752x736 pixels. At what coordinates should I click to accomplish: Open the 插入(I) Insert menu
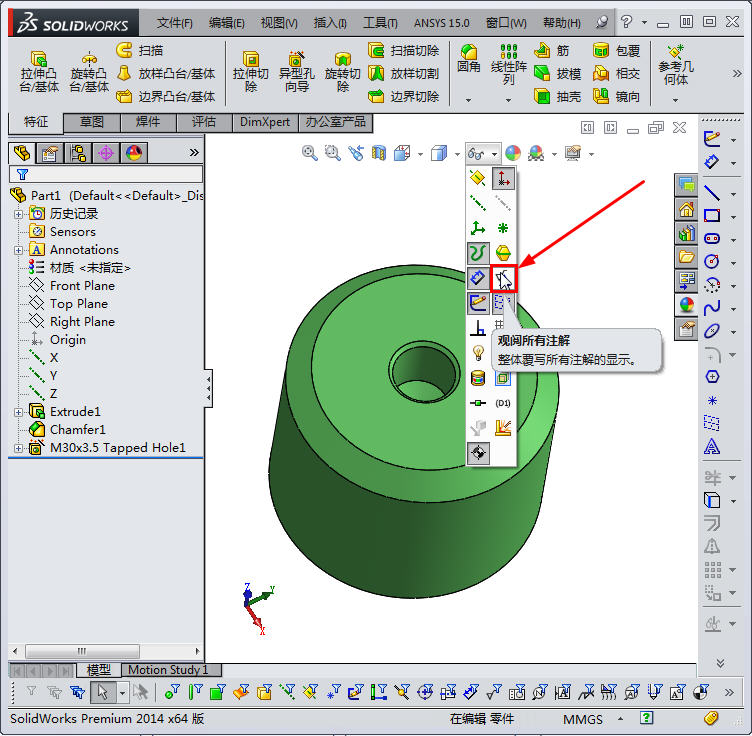(x=330, y=22)
